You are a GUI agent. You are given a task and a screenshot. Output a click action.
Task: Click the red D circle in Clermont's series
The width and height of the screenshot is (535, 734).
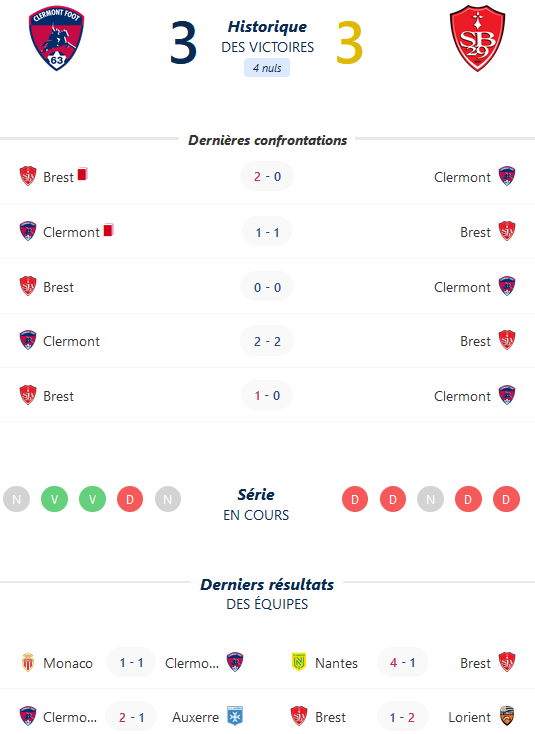point(130,499)
